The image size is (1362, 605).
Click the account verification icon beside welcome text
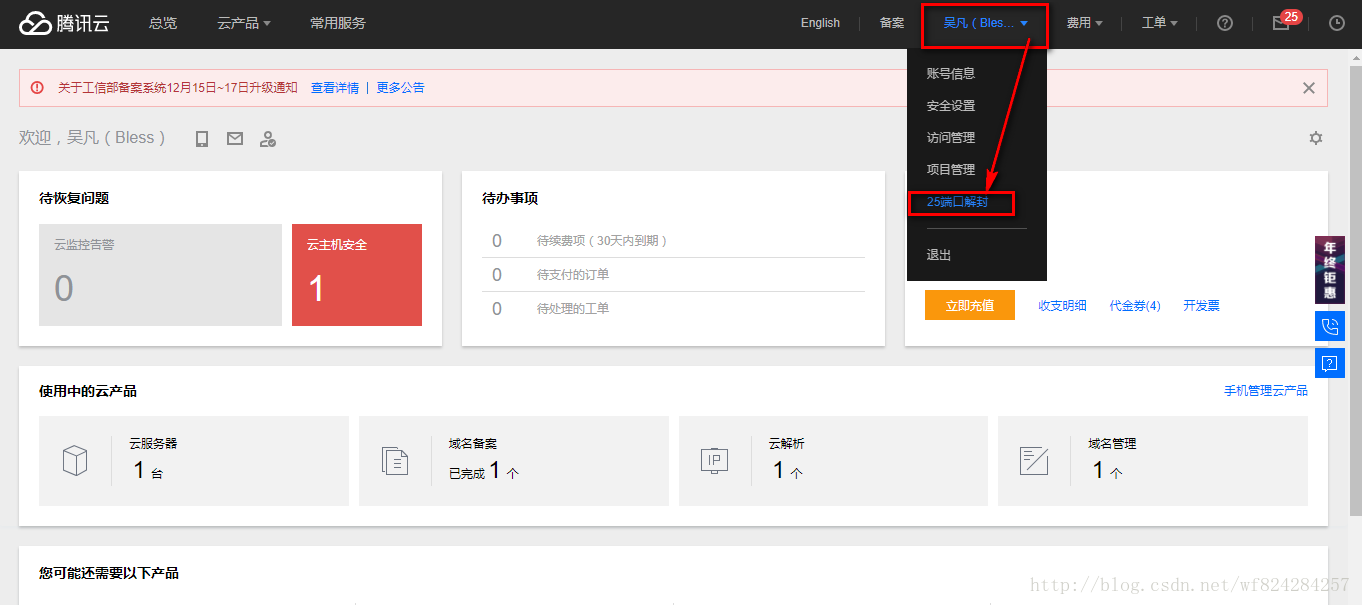pos(268,139)
